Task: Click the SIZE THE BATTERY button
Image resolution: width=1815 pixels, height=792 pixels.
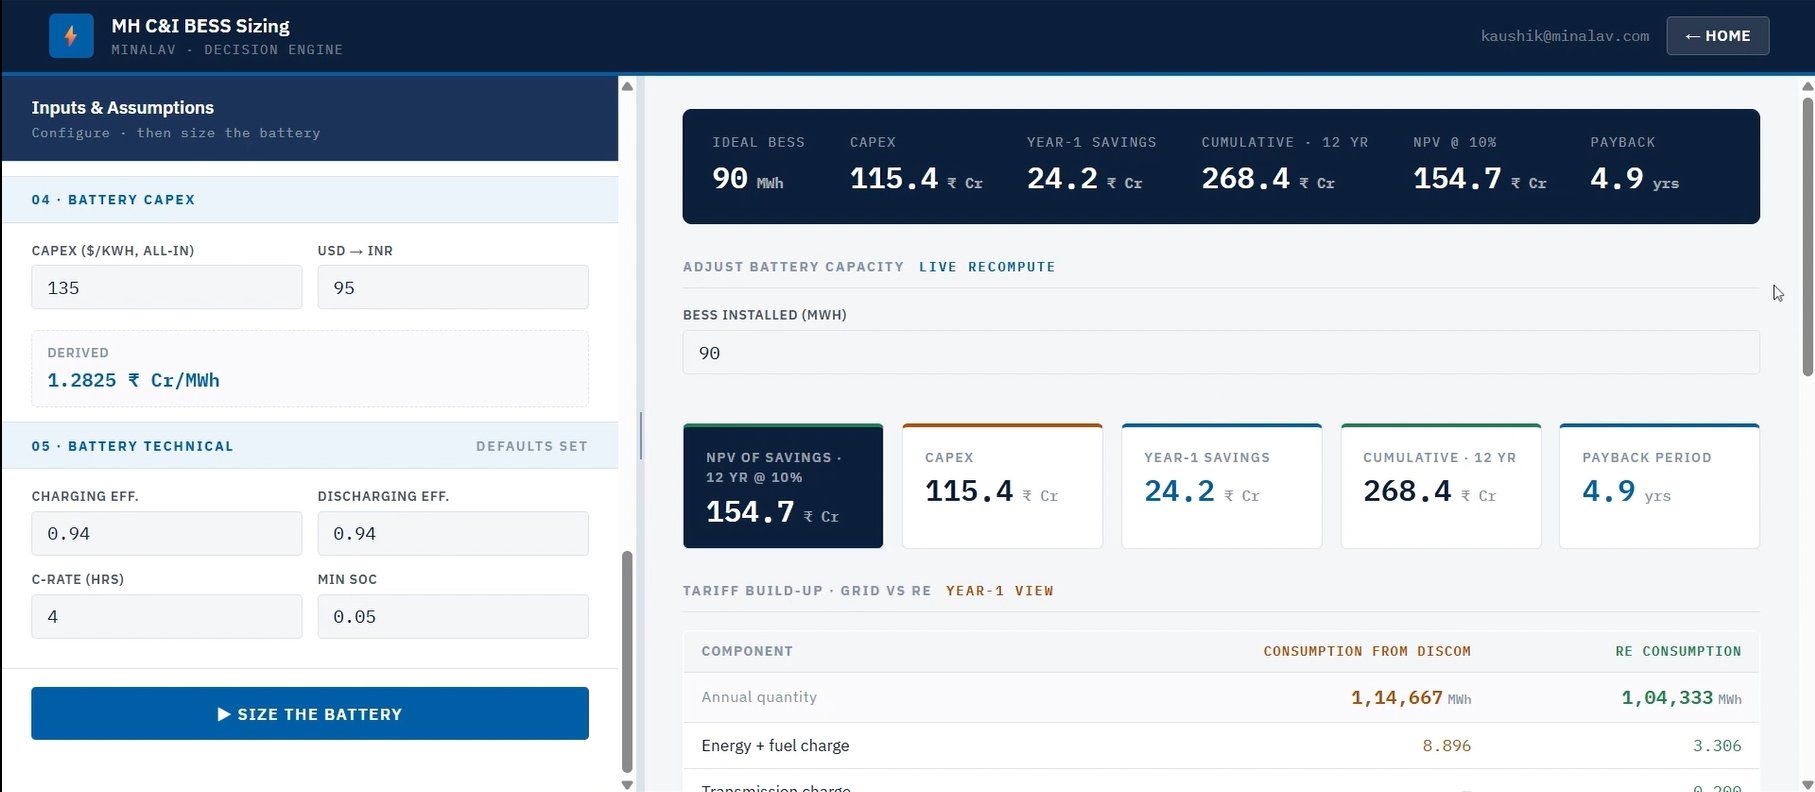Action: pyautogui.click(x=310, y=713)
